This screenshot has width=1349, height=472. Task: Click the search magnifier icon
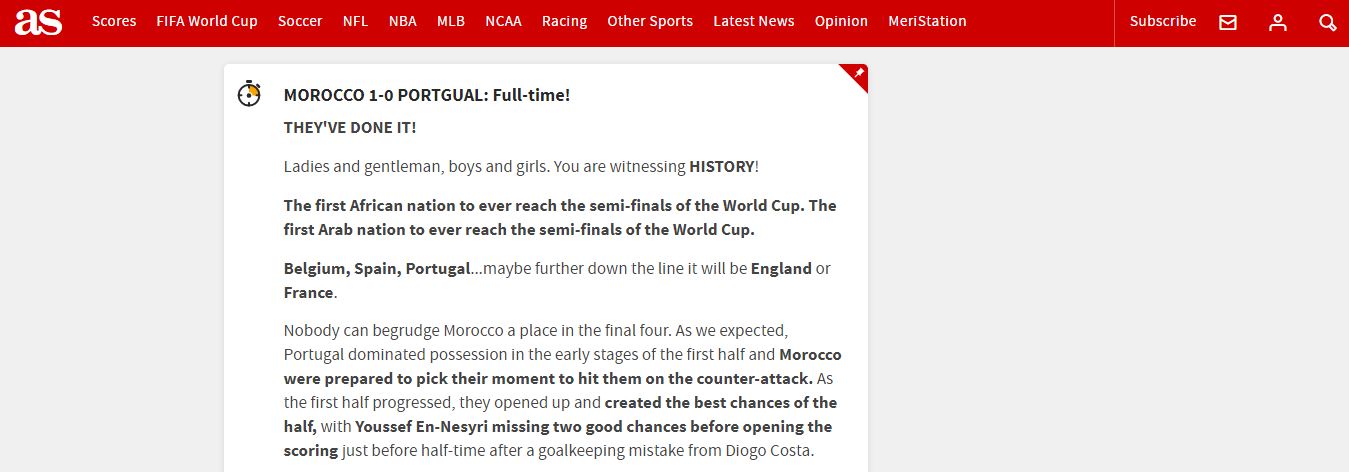(1327, 22)
